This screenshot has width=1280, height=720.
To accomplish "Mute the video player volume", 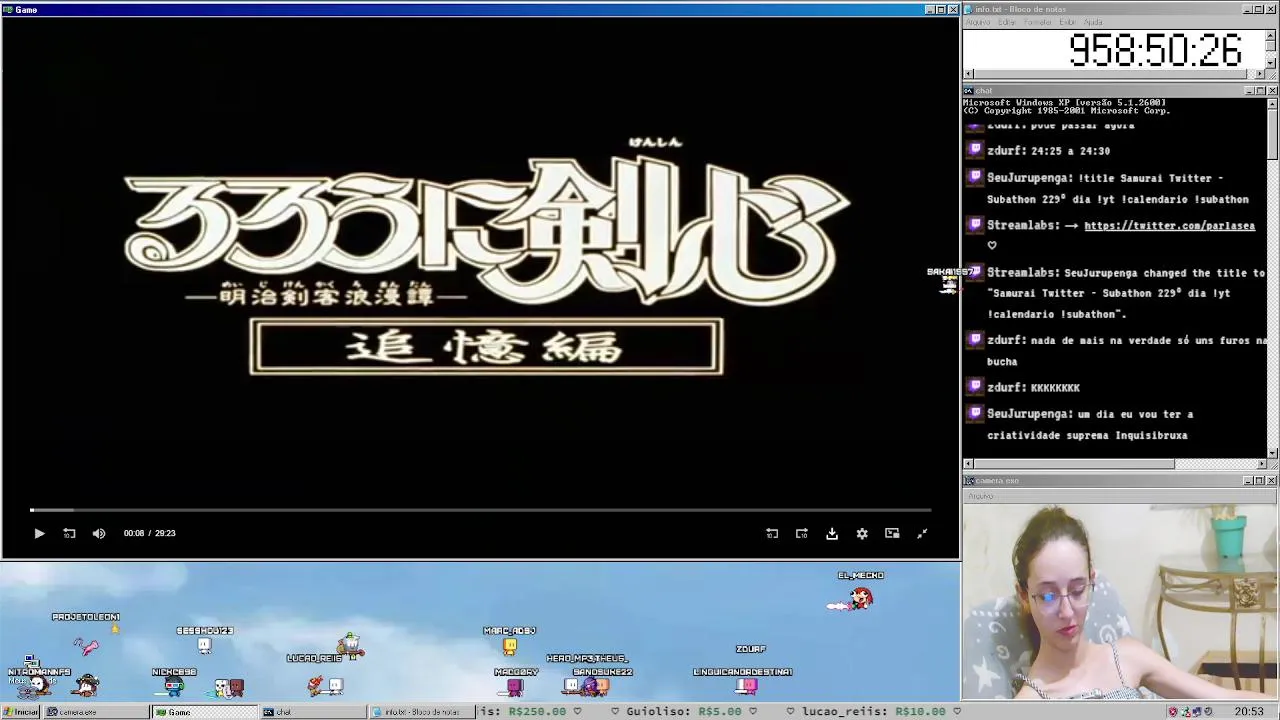I will tap(99, 534).
